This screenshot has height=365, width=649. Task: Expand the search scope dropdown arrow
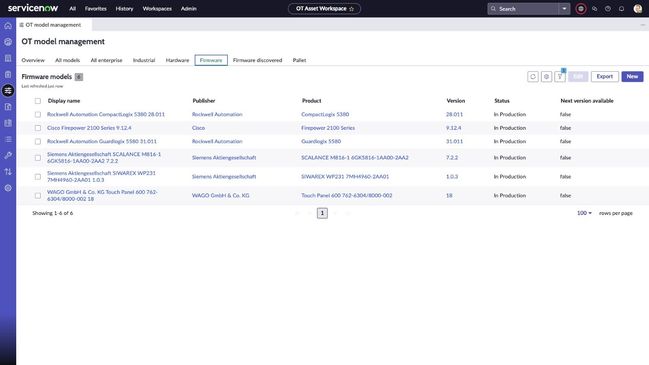[x=564, y=9]
